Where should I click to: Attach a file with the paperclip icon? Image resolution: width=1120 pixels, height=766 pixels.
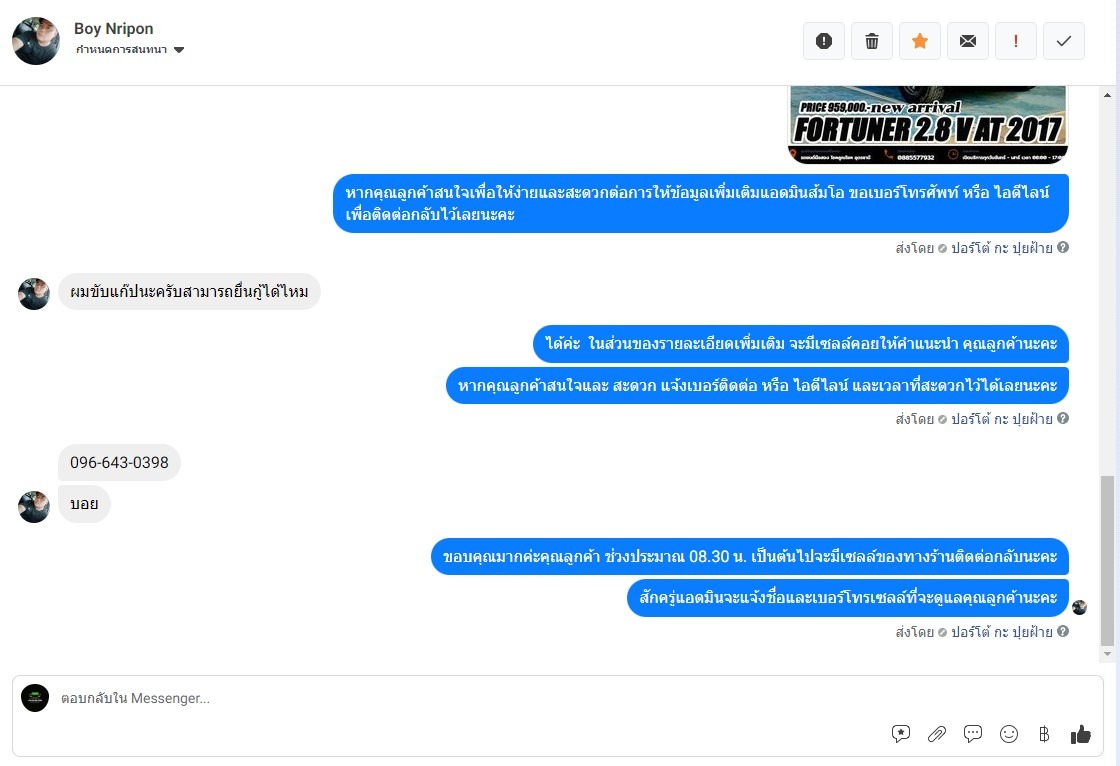(936, 734)
